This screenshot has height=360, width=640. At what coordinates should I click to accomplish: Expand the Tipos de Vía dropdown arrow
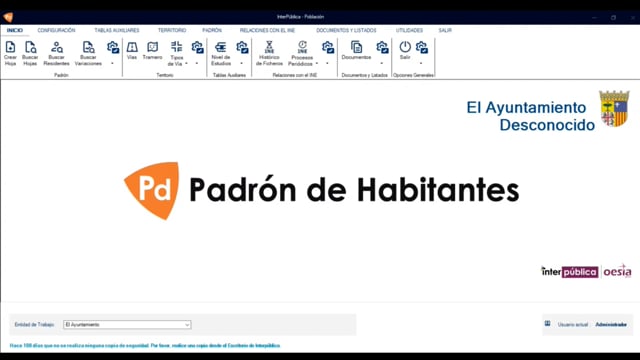tap(187, 64)
